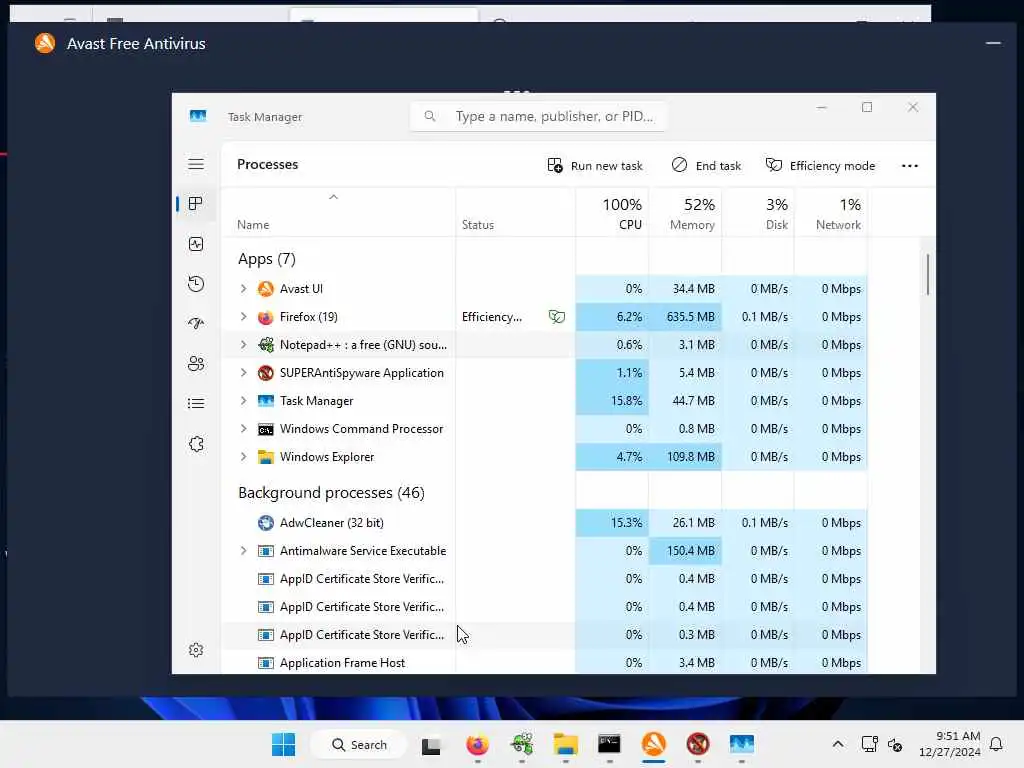Open taskbar Search box
The image size is (1024, 768).
pyautogui.click(x=359, y=744)
